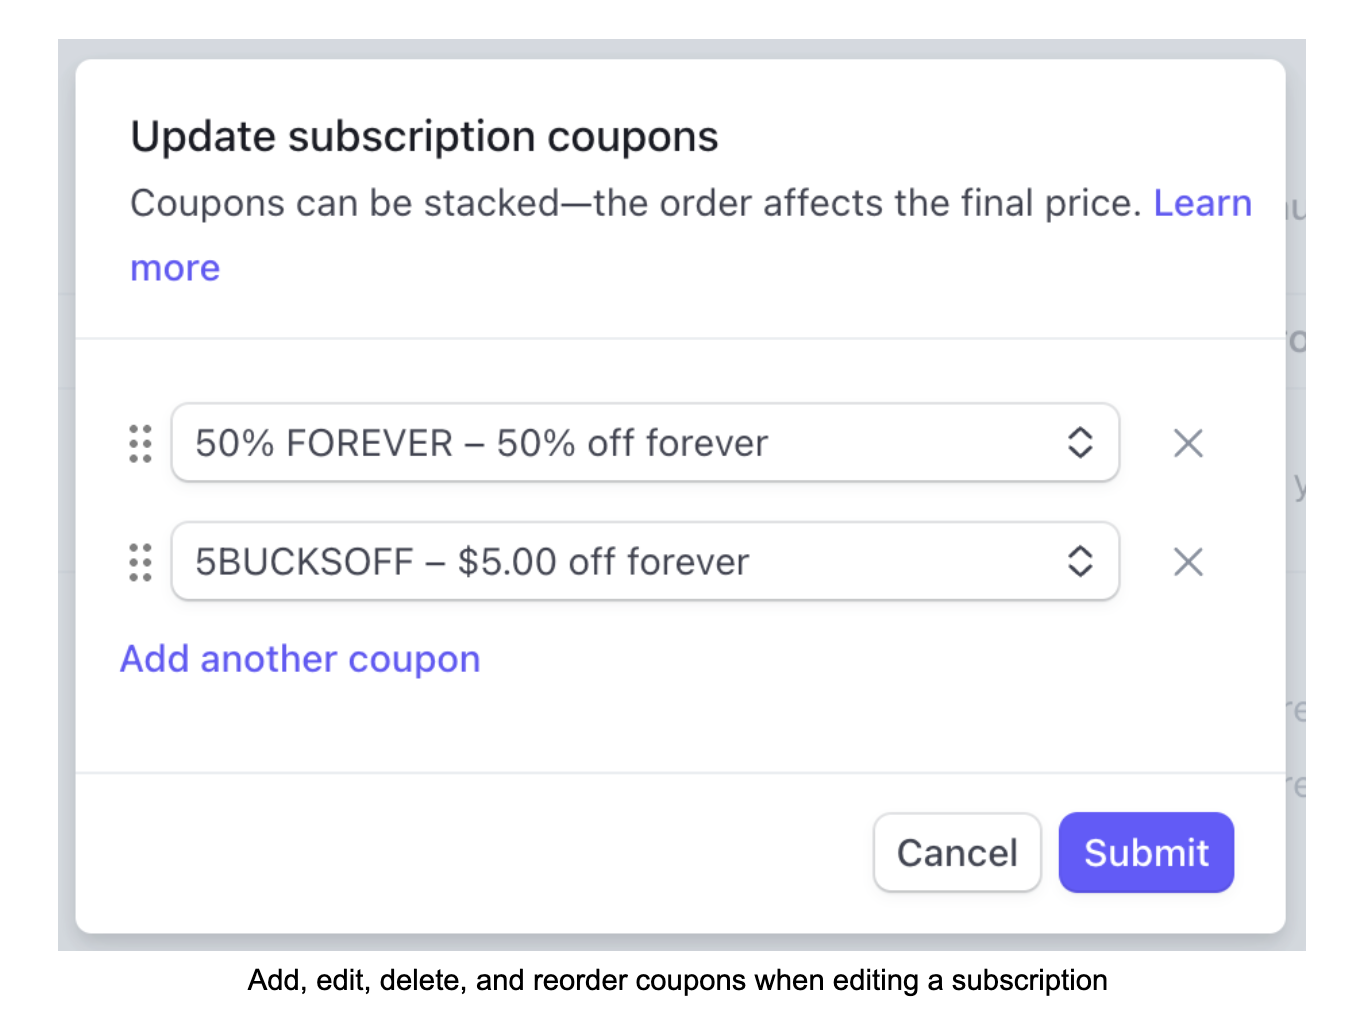Click the "50% off forever" text in the first selector
Image resolution: width=1362 pixels, height=1018 pixels.
tap(632, 443)
